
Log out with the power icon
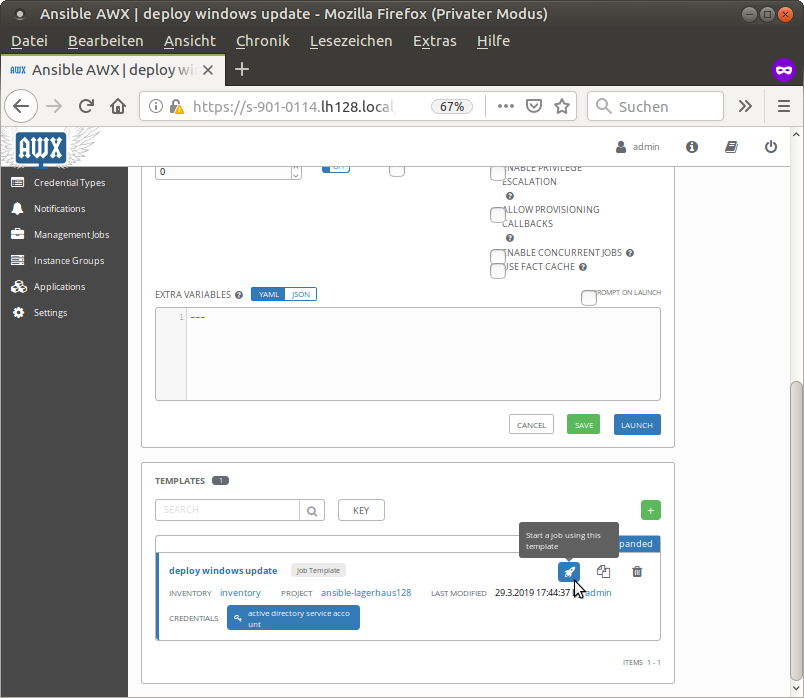(771, 147)
